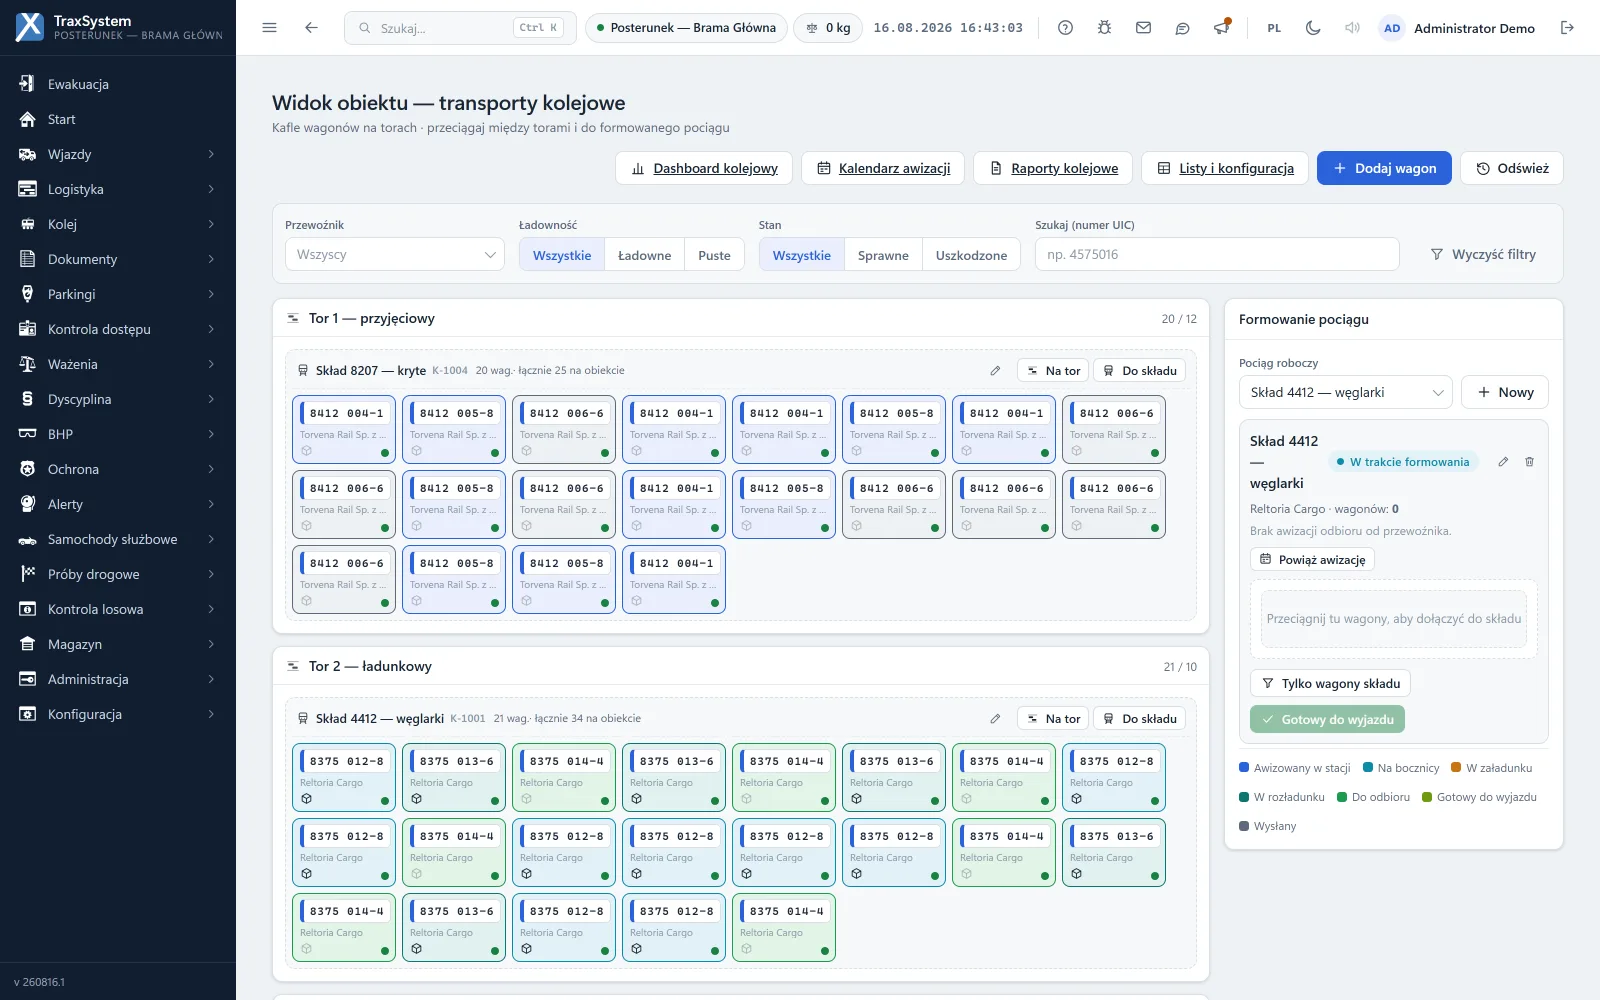This screenshot has height=1000, width=1600.
Task: Show only Sprawne wagons
Action: (x=883, y=255)
